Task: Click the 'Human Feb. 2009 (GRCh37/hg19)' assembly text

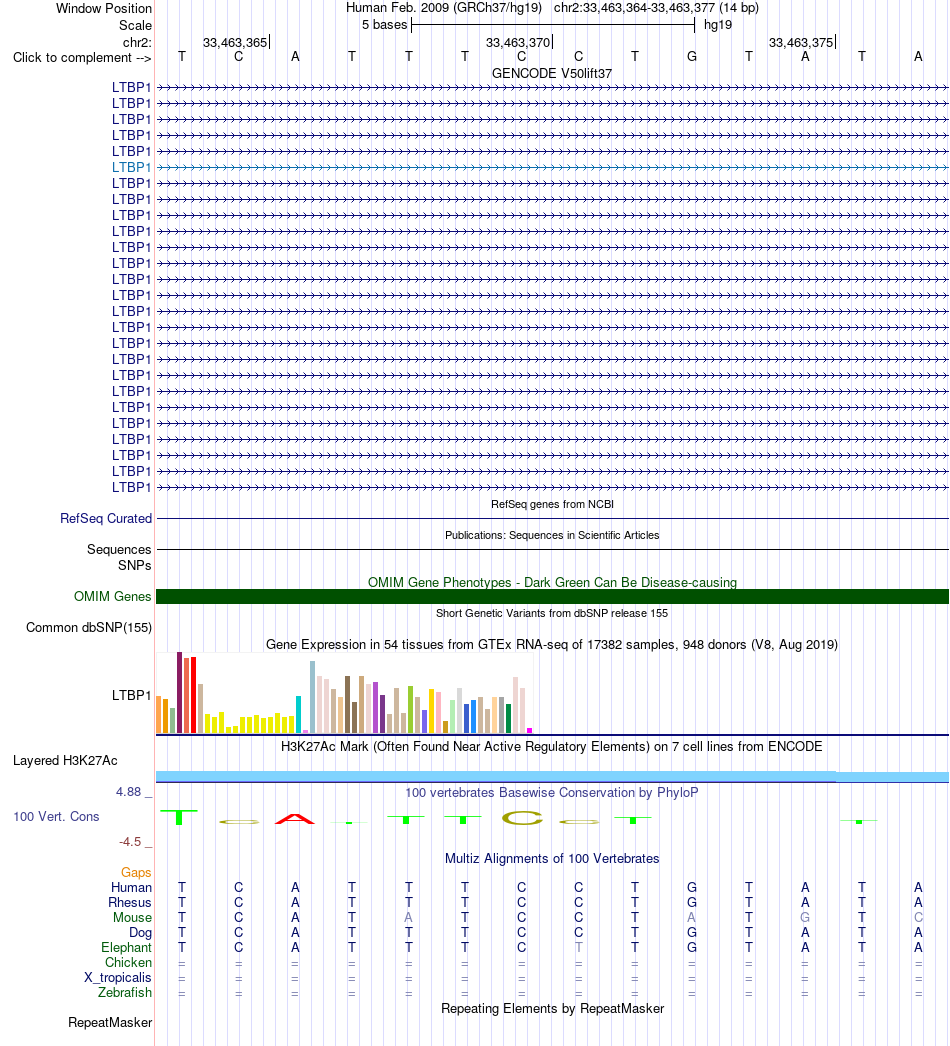Action: tap(444, 8)
